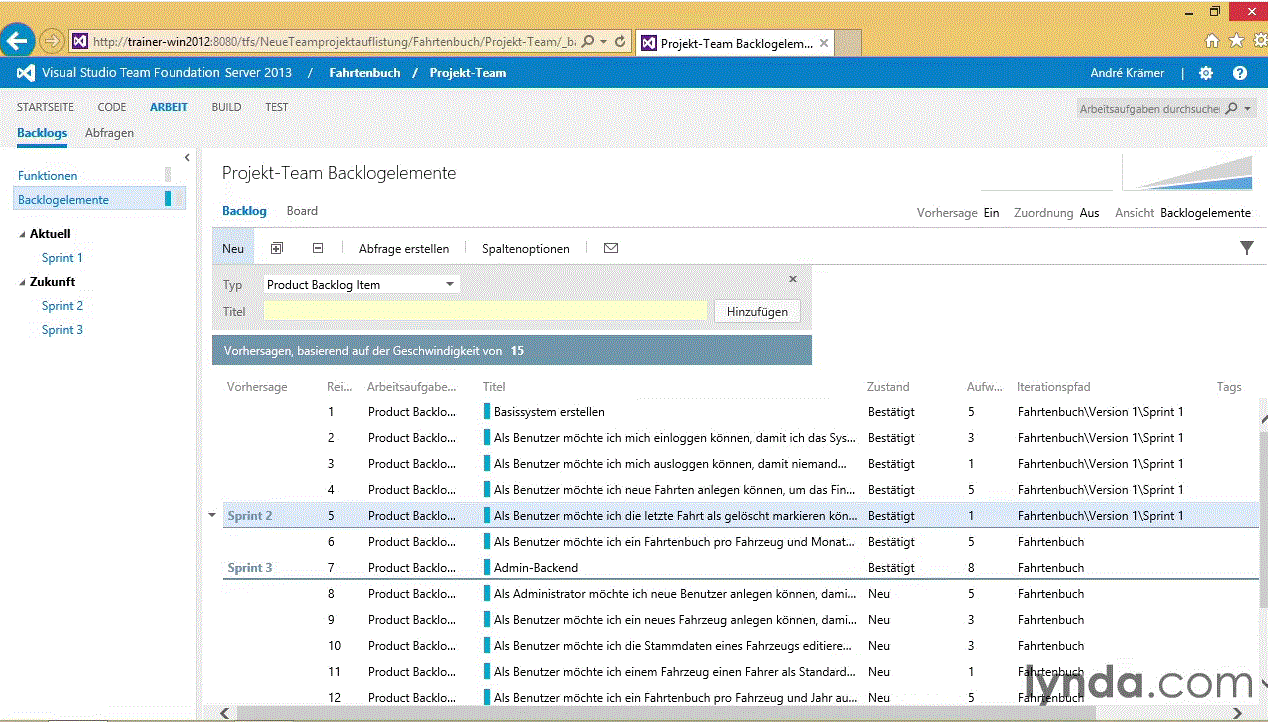Open ARBEIT hub
The width and height of the screenshot is (1268, 722).
point(169,107)
